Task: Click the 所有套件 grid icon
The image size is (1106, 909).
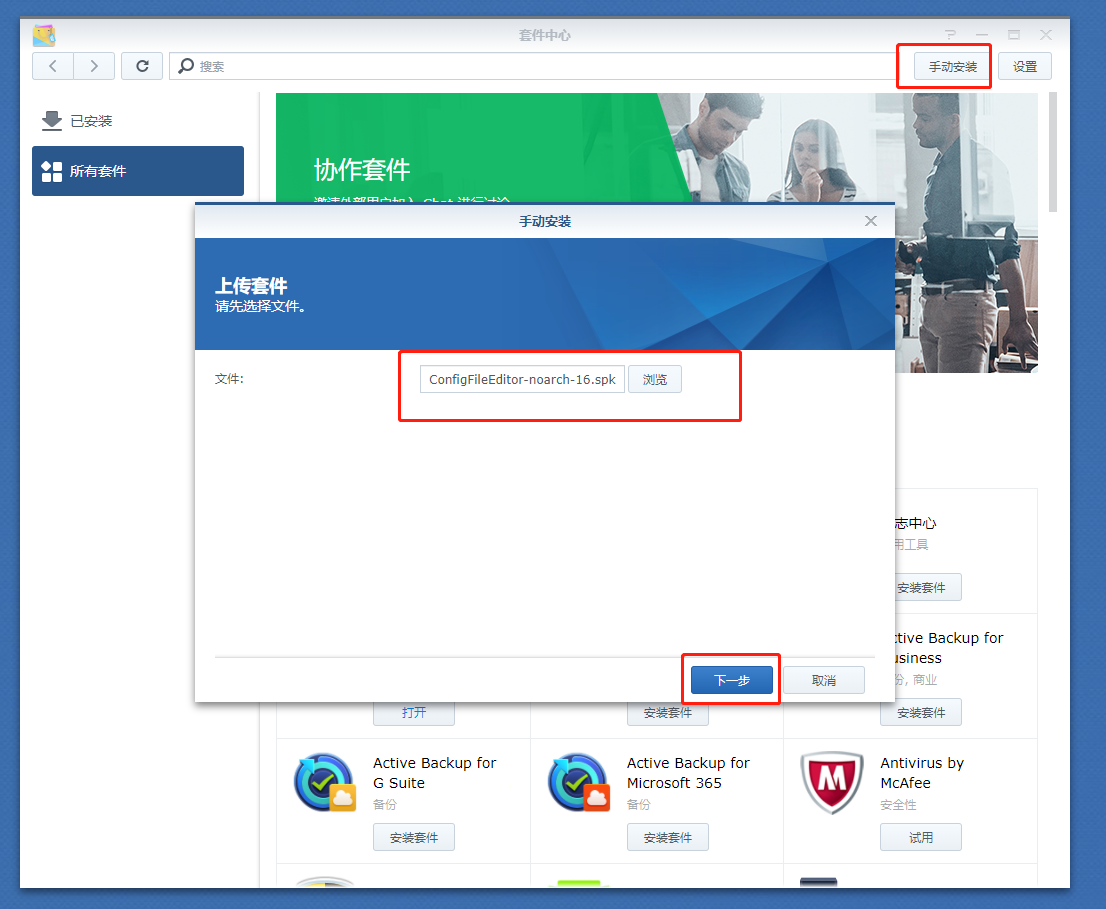Action: [x=51, y=171]
